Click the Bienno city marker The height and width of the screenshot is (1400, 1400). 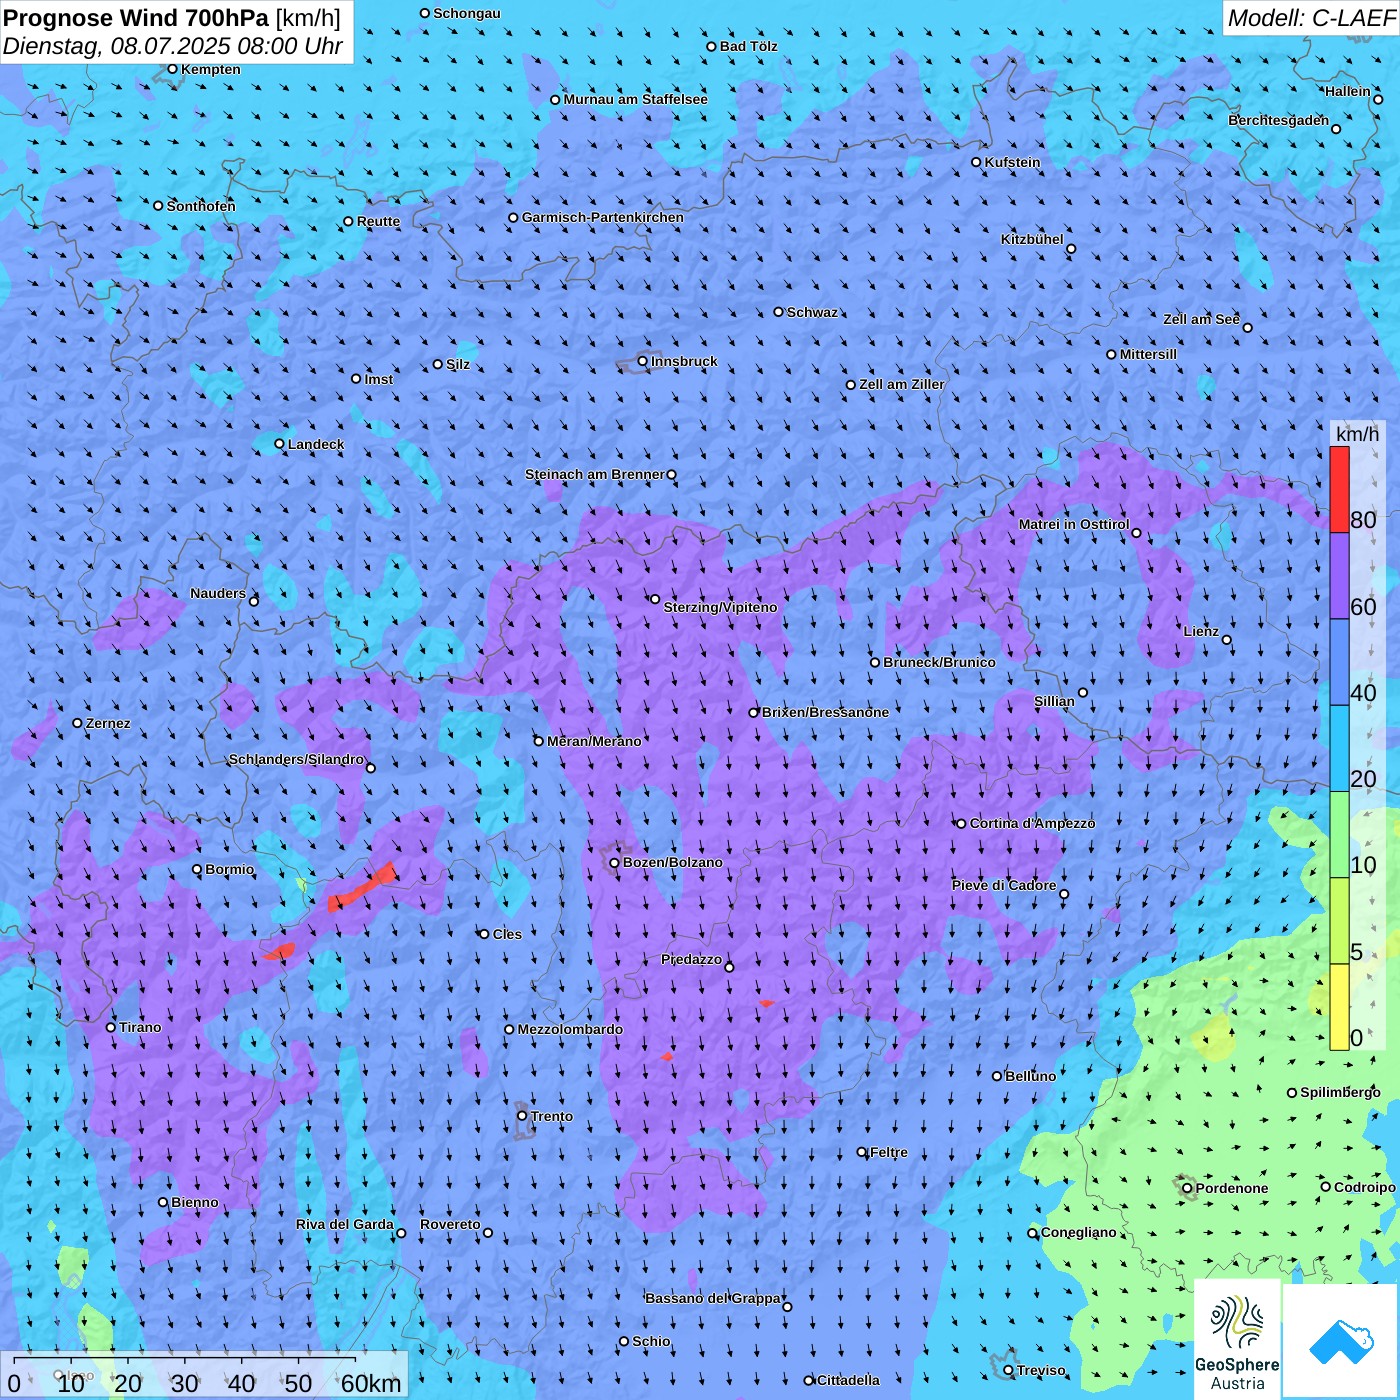pyautogui.click(x=163, y=1203)
